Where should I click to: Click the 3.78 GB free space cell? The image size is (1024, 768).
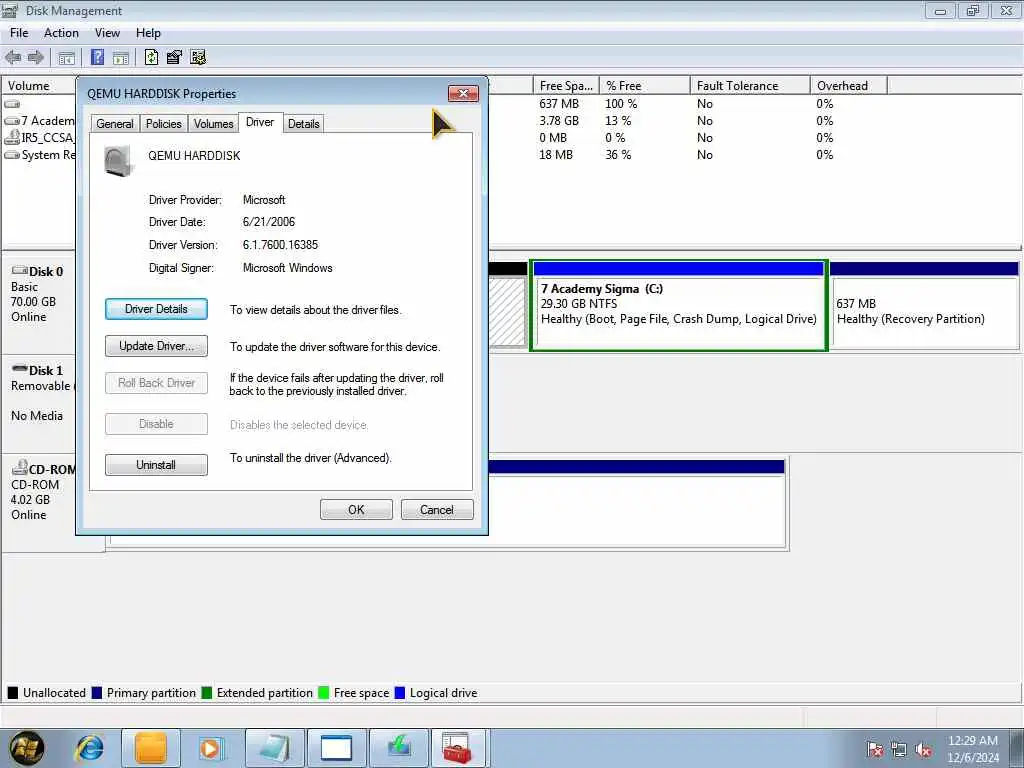pyautogui.click(x=559, y=121)
